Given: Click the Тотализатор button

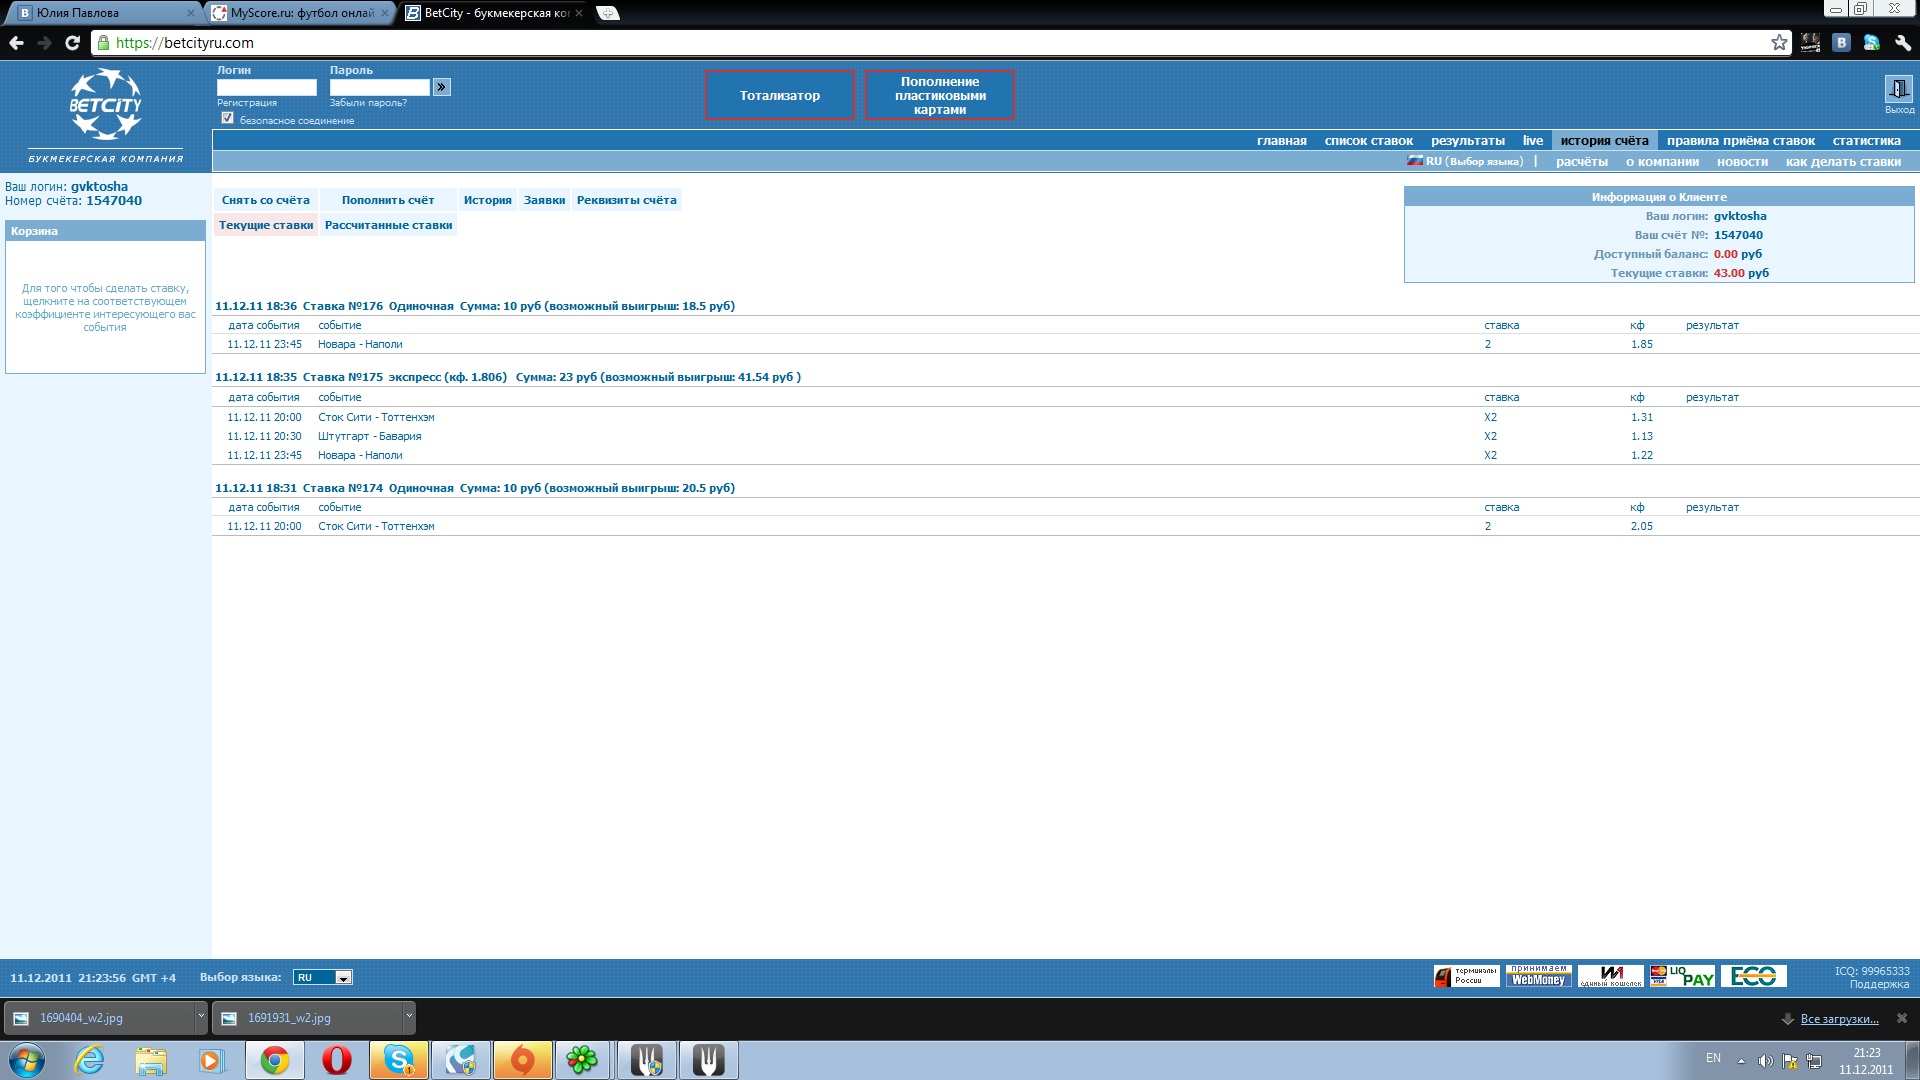Looking at the screenshot, I should [779, 95].
